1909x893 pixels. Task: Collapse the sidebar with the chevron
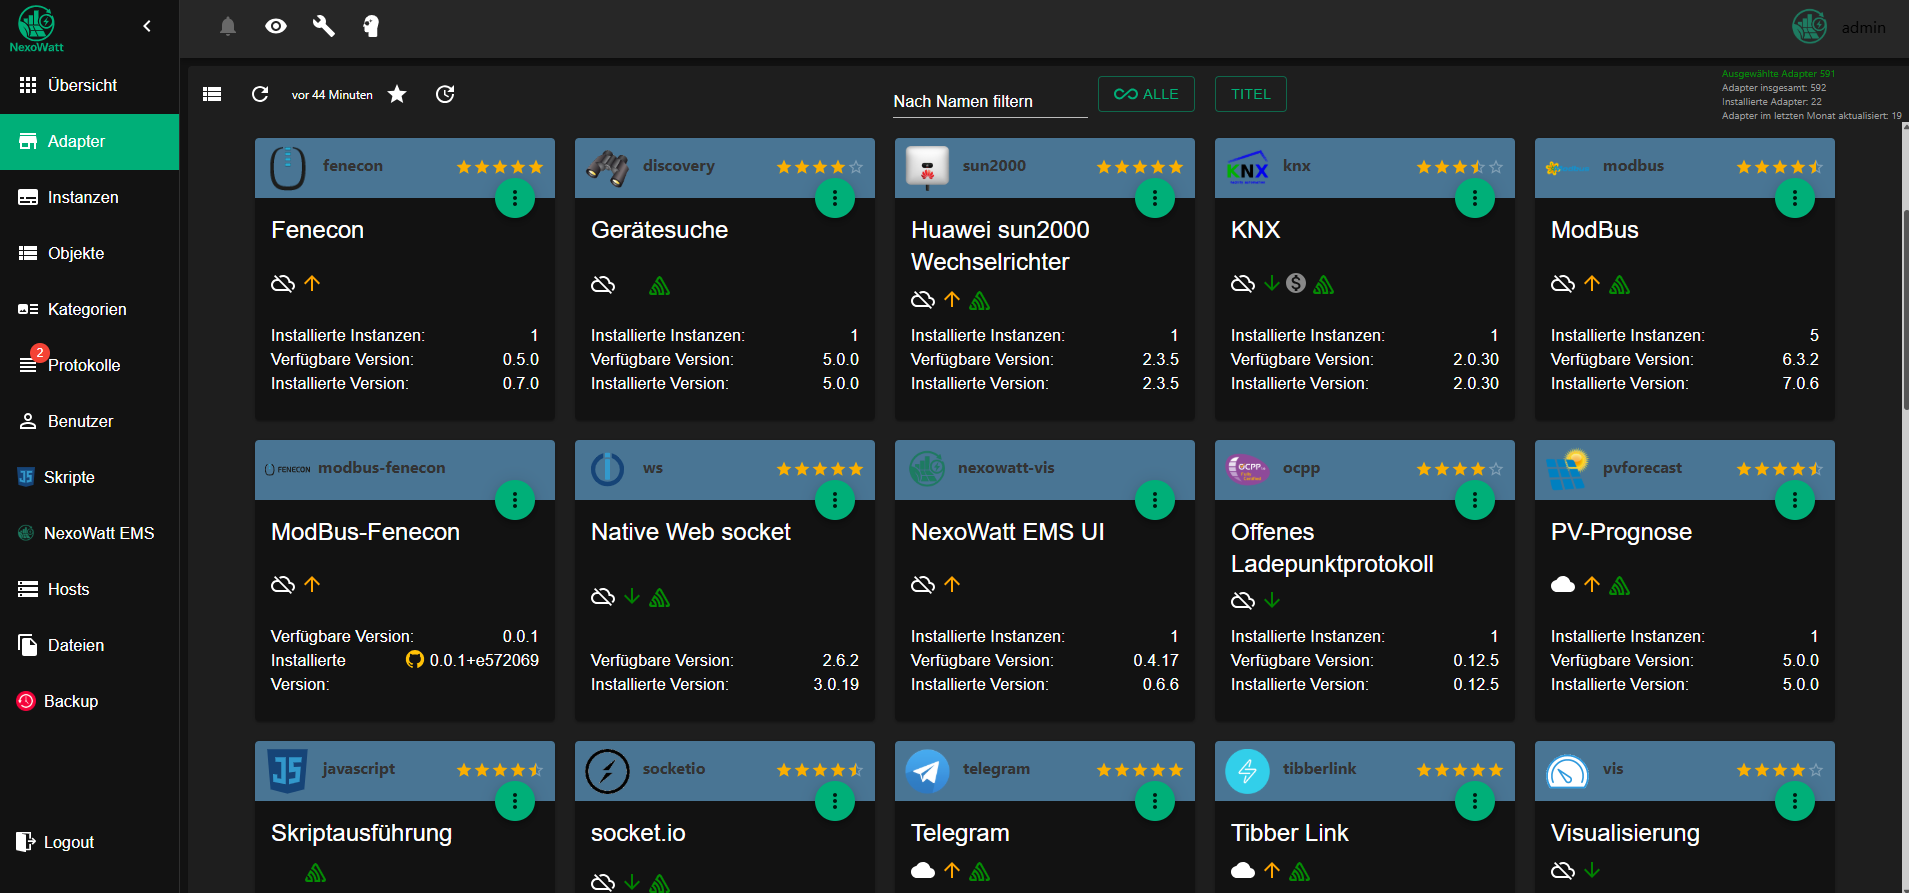147,26
